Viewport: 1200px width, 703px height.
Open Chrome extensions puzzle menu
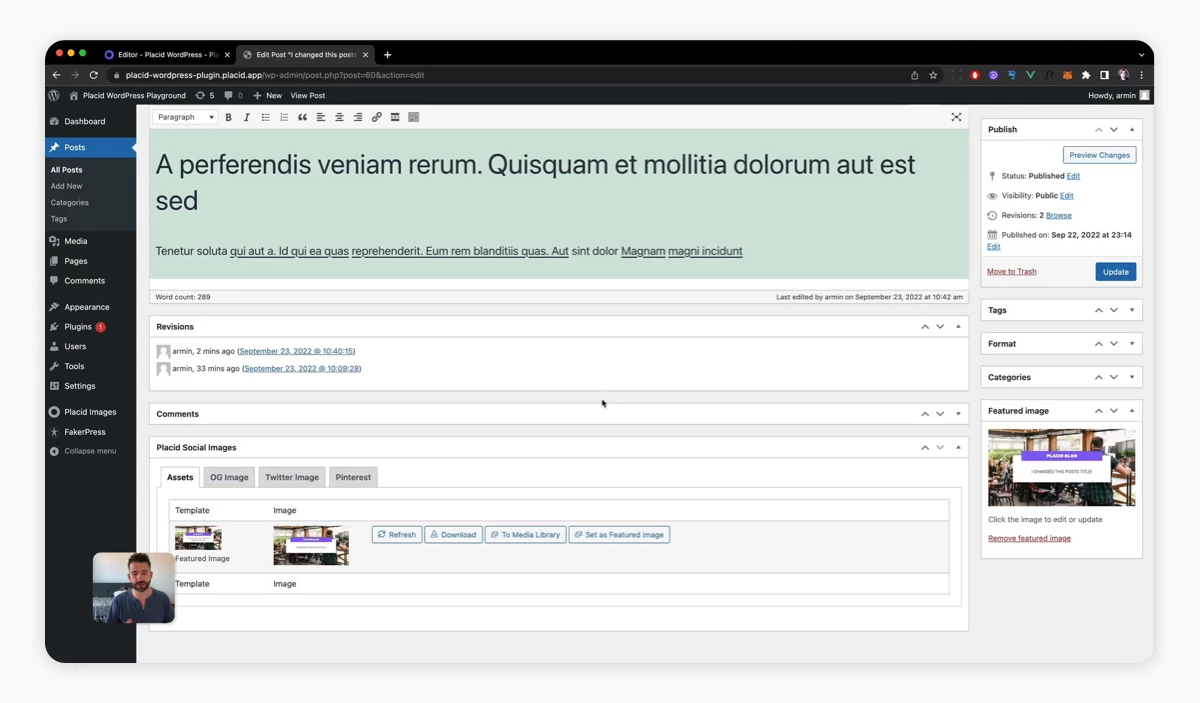[x=1086, y=75]
